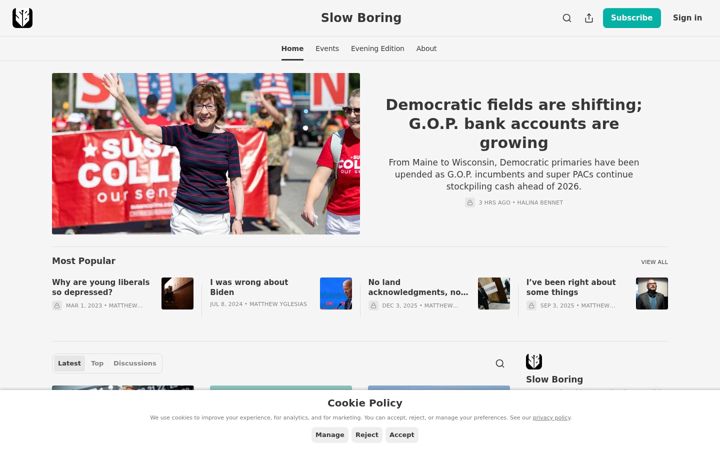This screenshot has width=720, height=450.
Task: Click thumbnail for 'right about some things'
Action: pos(652,293)
